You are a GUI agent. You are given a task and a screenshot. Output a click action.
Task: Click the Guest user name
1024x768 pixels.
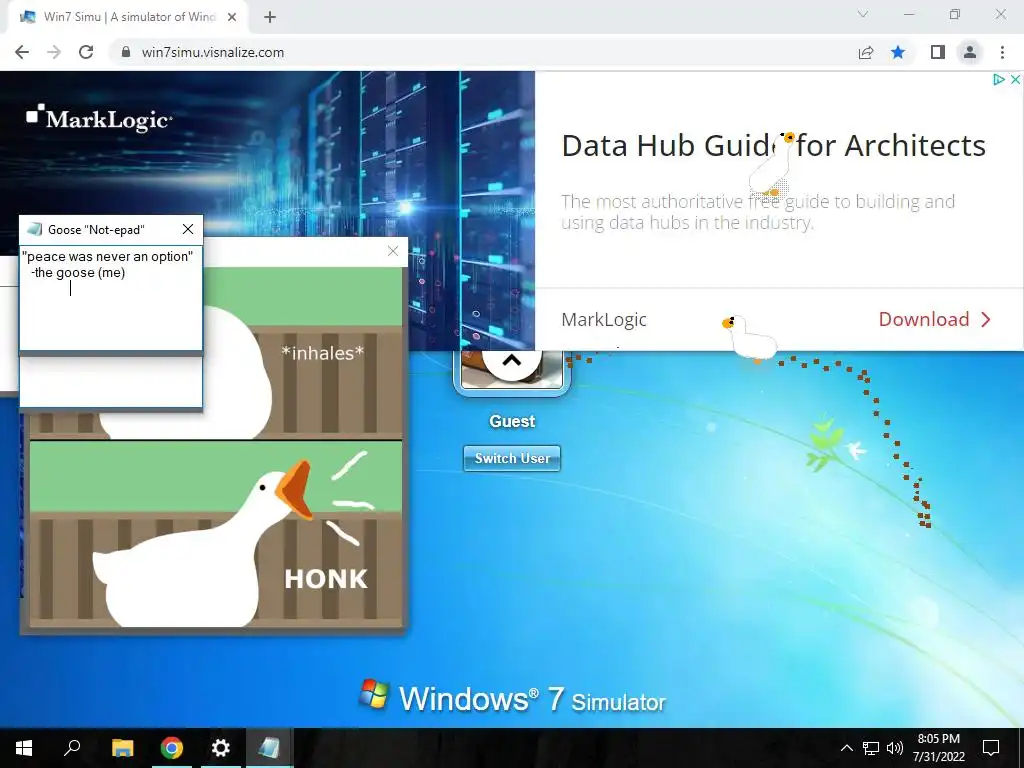[512, 421]
